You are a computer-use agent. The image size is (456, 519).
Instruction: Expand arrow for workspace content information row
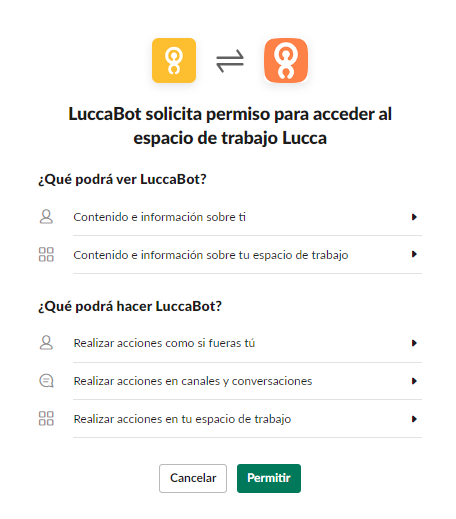[414, 254]
